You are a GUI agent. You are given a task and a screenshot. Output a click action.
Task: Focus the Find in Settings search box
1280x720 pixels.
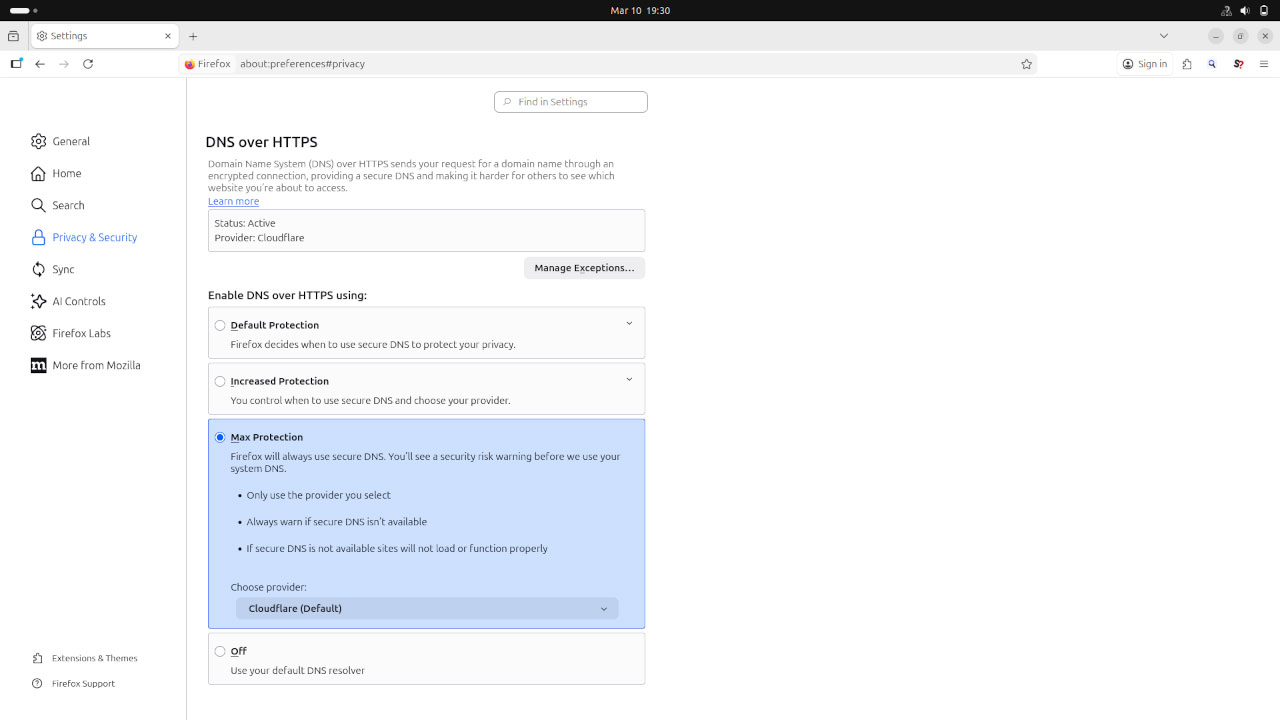point(571,102)
